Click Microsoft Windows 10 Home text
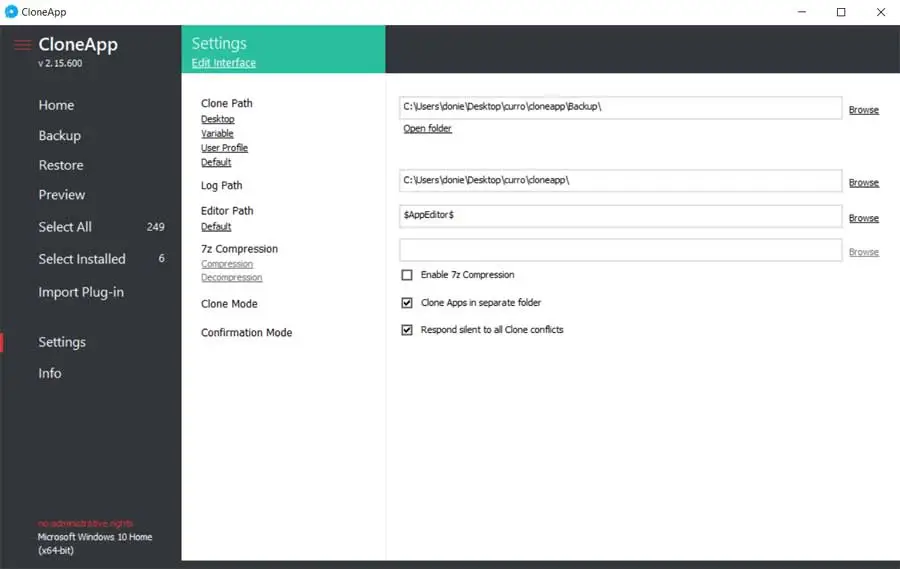 [95, 537]
